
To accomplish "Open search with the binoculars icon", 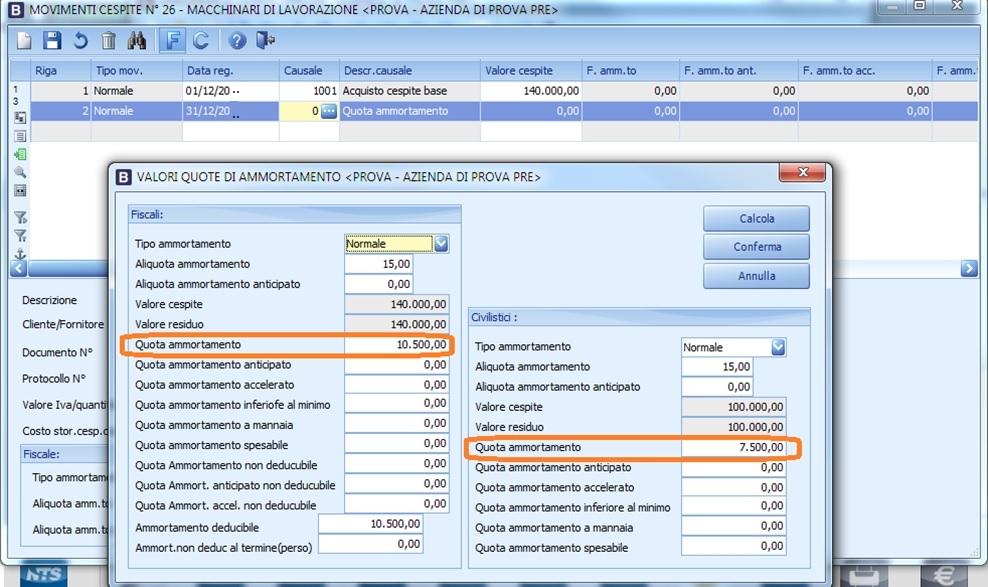I will pyautogui.click(x=137, y=41).
